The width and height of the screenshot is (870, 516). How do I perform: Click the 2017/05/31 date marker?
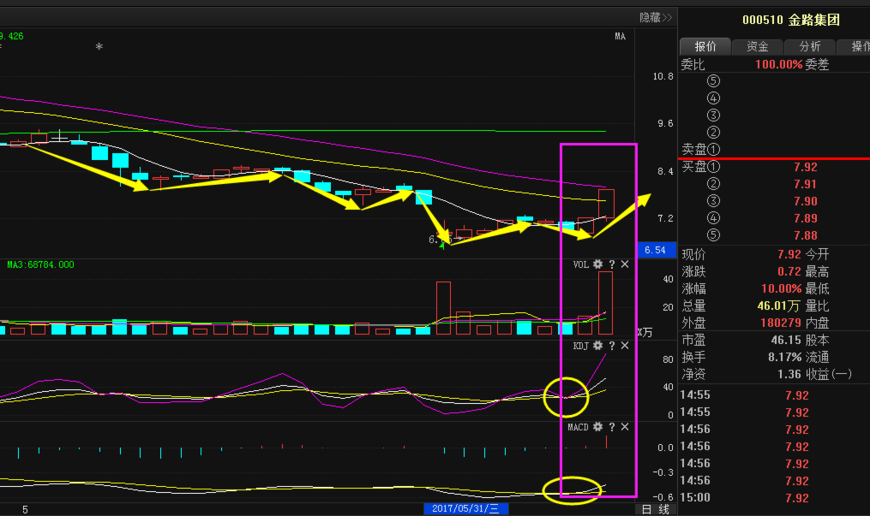tap(466, 509)
